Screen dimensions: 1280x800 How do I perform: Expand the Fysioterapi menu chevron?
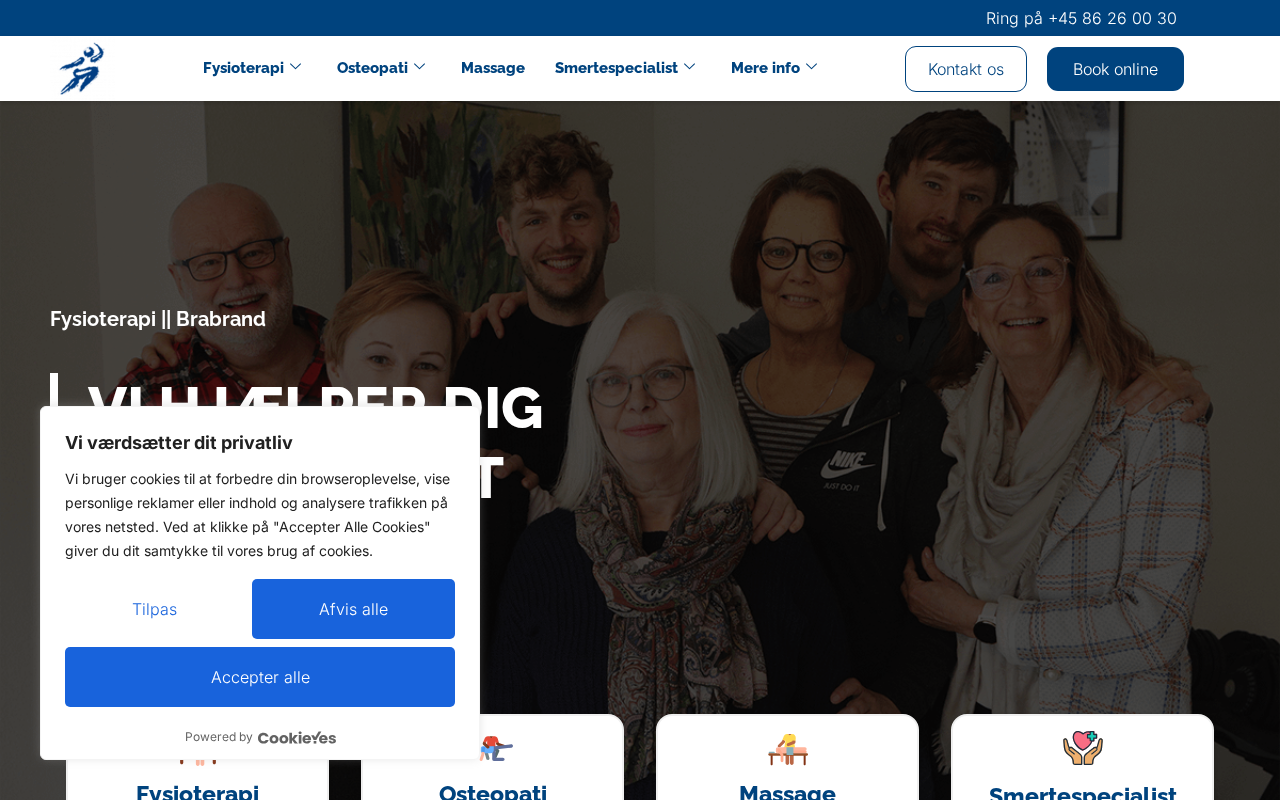(295, 67)
